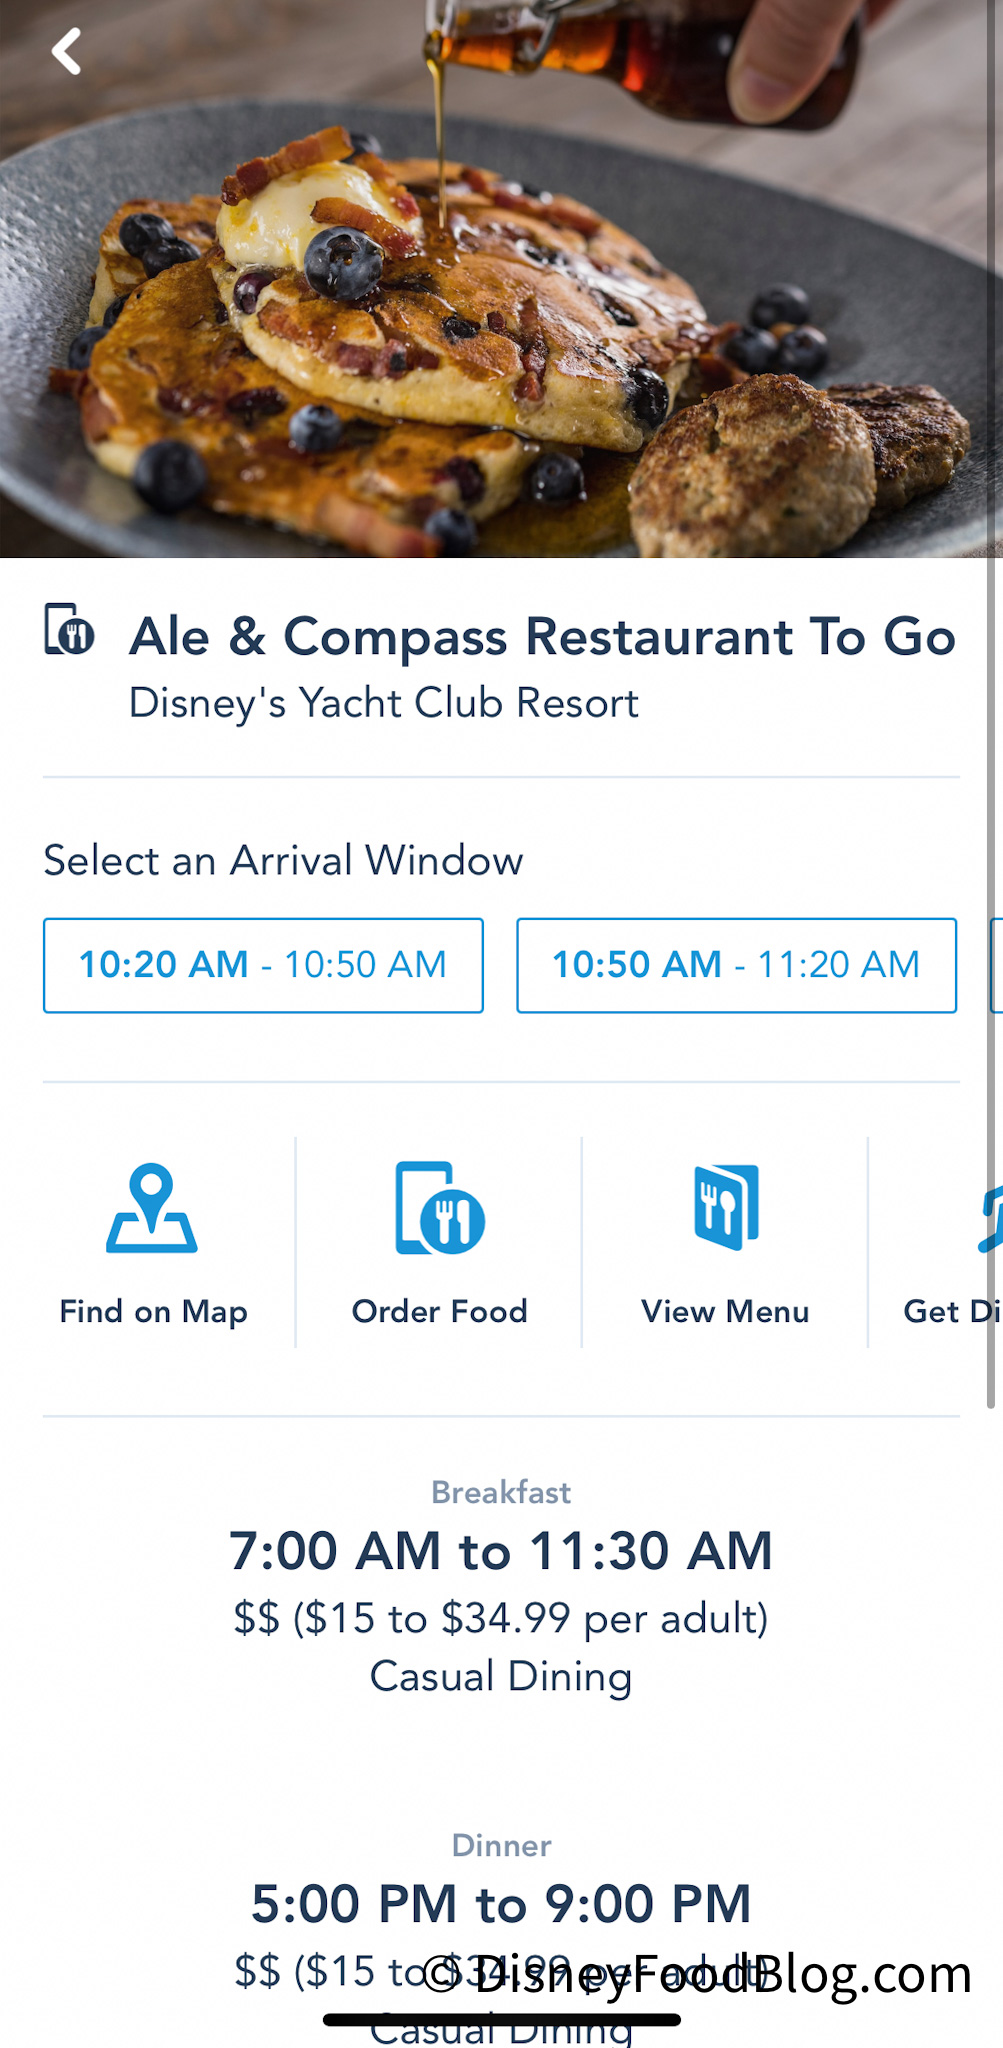The width and height of the screenshot is (1003, 2048).
Task: Tap the Disney's Yacht Club Resort subtitle
Action: (384, 703)
